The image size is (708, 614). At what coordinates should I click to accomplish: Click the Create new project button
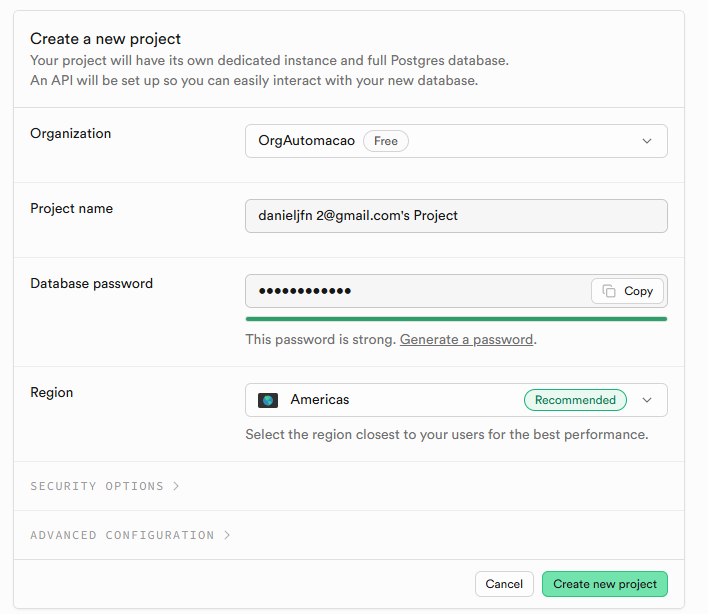coord(604,584)
